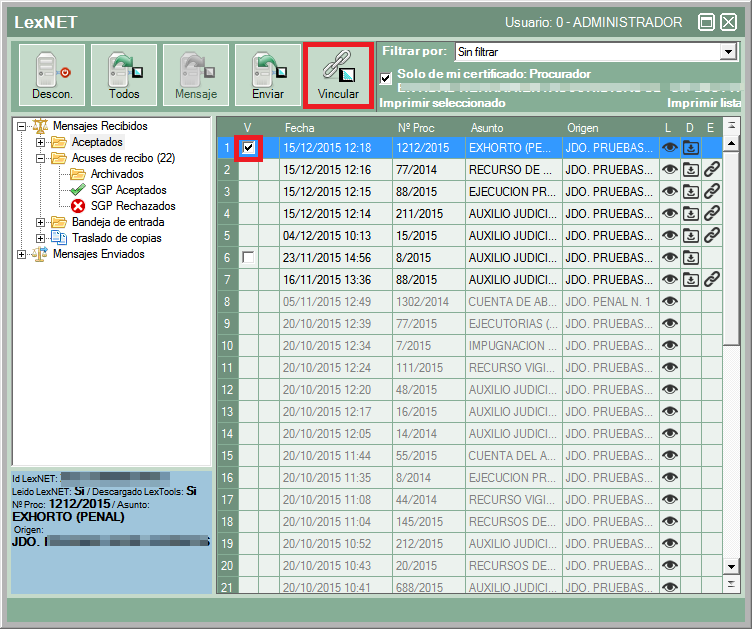
Task: Click the red SGP Rechazados icon
Action: (x=78, y=206)
